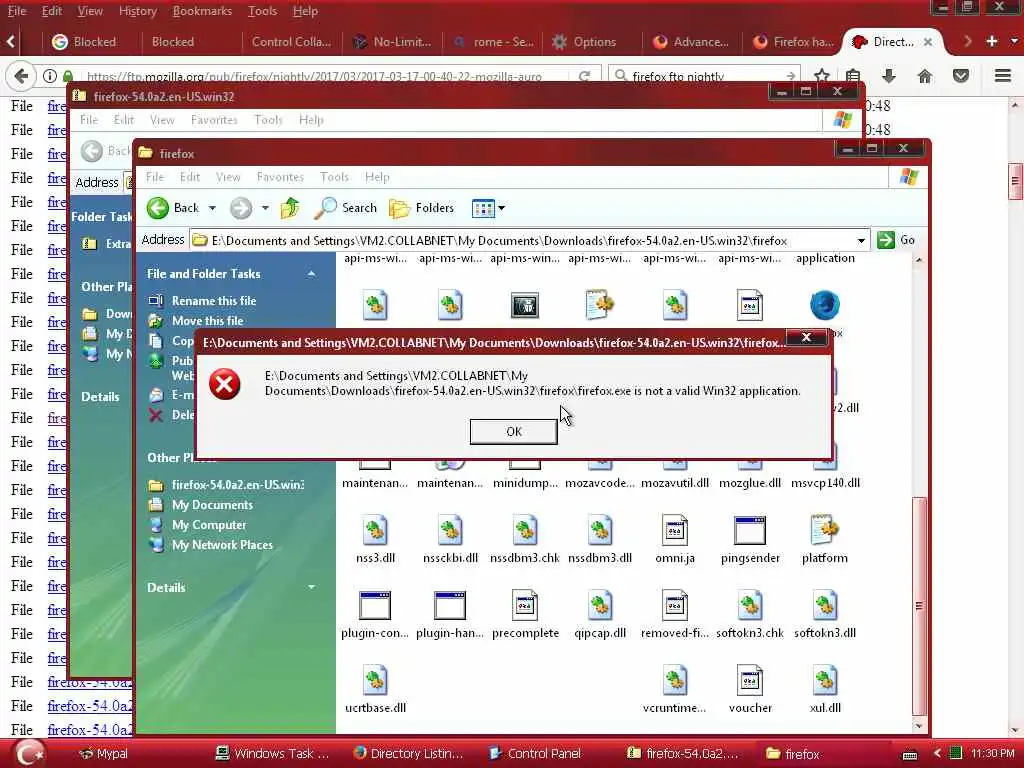Click the firefox folder vertical scrollbar thumb
Image resolution: width=1024 pixels, height=768 pixels.
tap(919, 605)
